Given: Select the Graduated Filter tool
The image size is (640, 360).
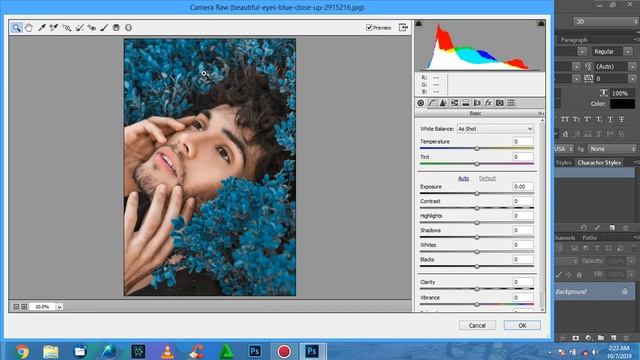Looking at the screenshot, I should pos(116,28).
